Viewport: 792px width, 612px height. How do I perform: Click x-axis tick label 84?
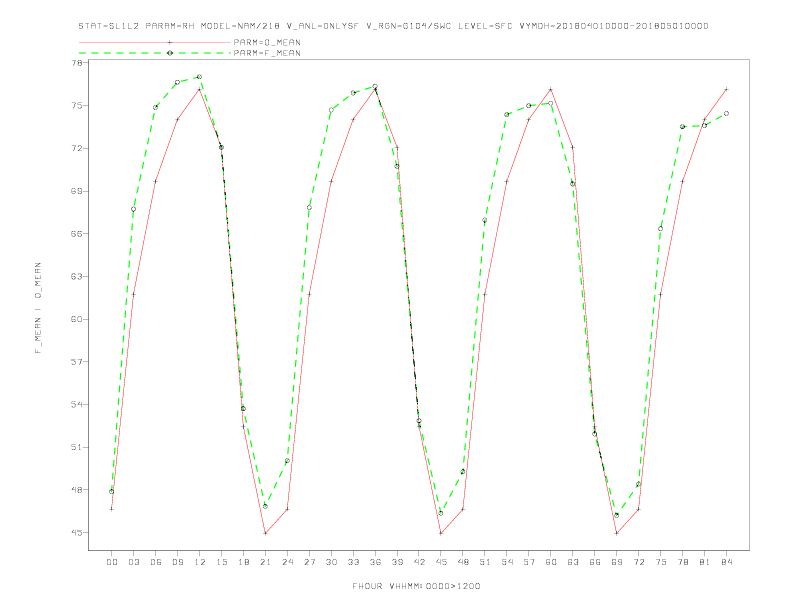[727, 562]
